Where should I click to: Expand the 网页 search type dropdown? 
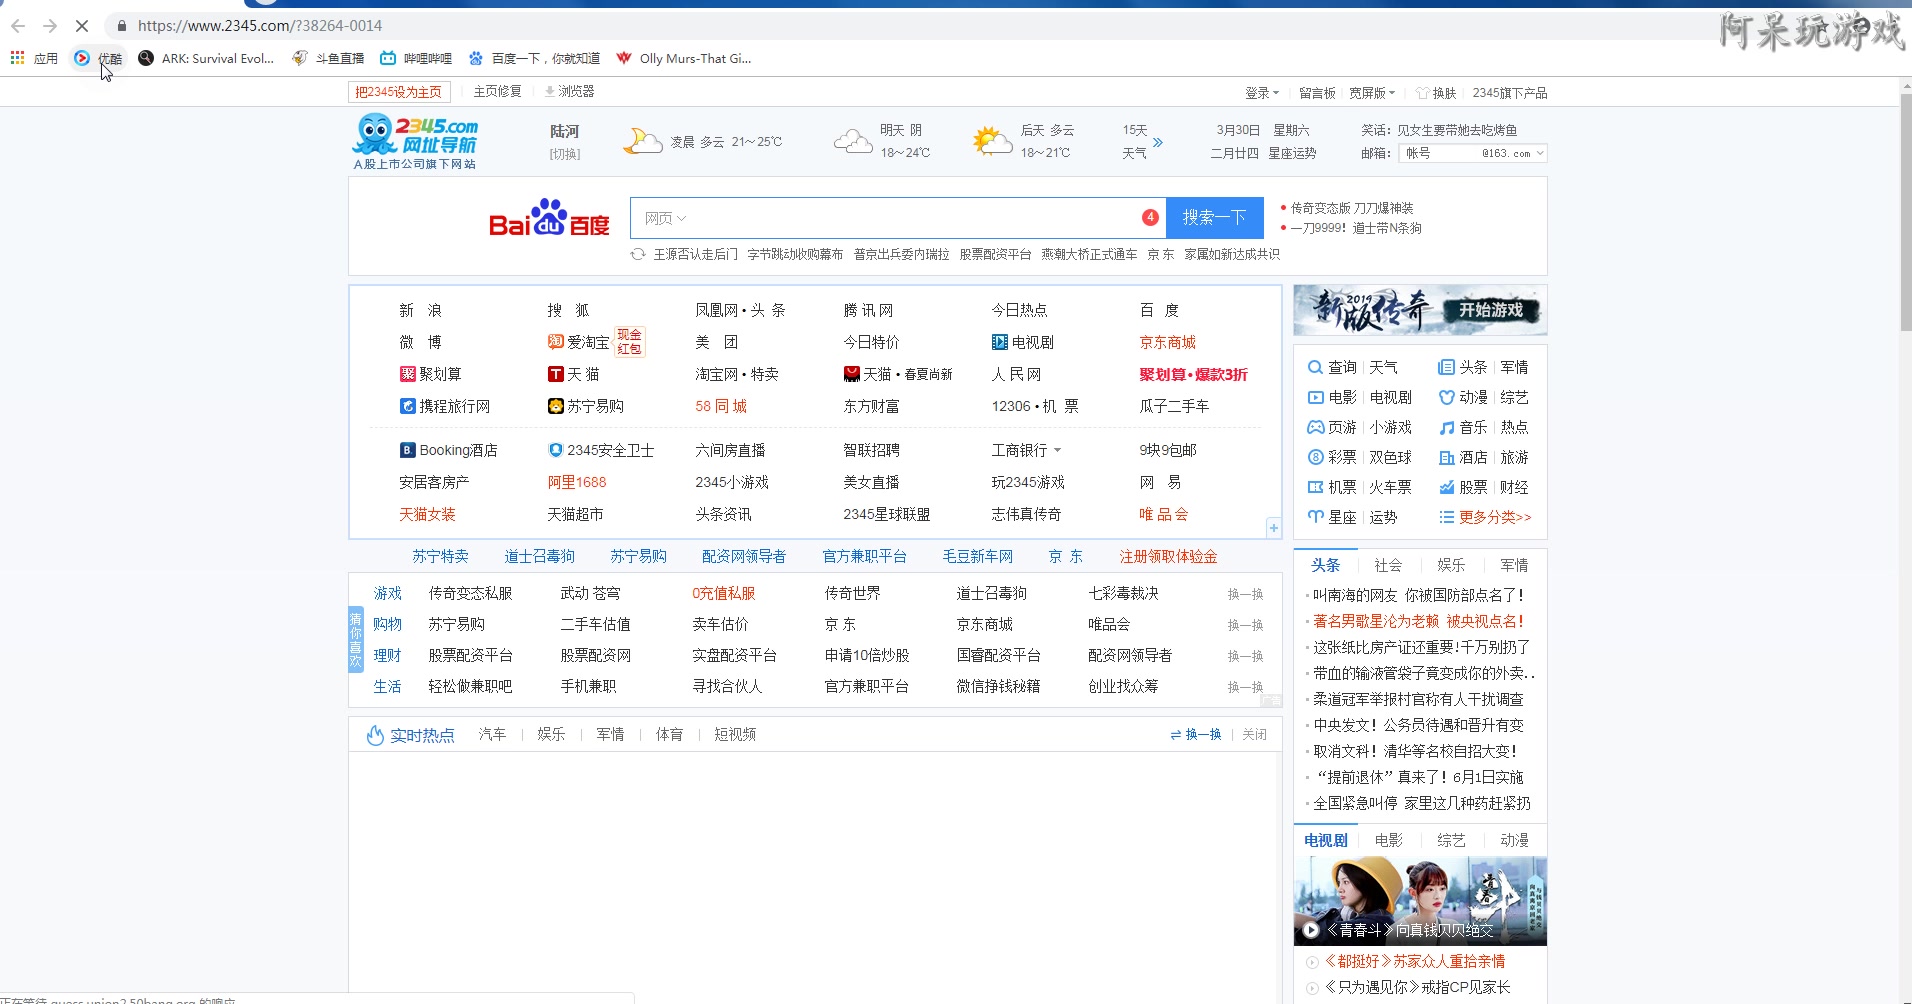pyautogui.click(x=665, y=218)
